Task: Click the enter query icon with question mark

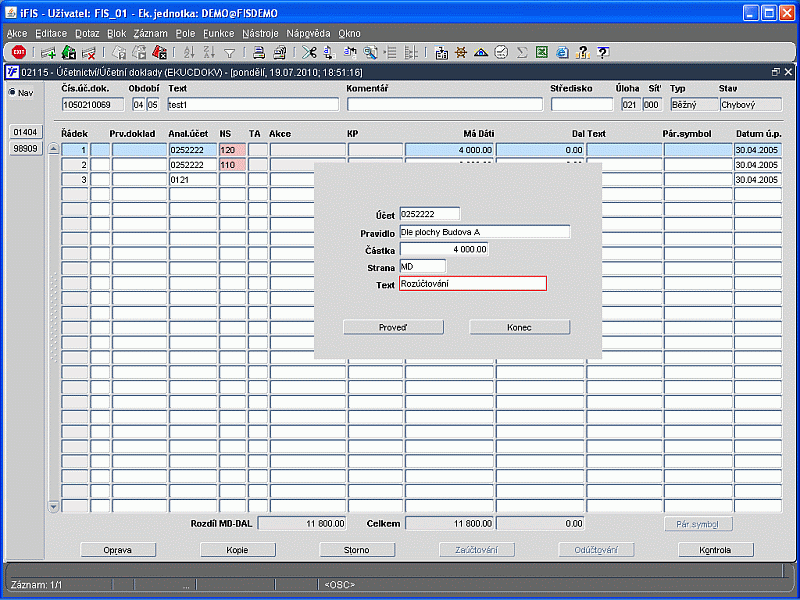Action: 119,52
